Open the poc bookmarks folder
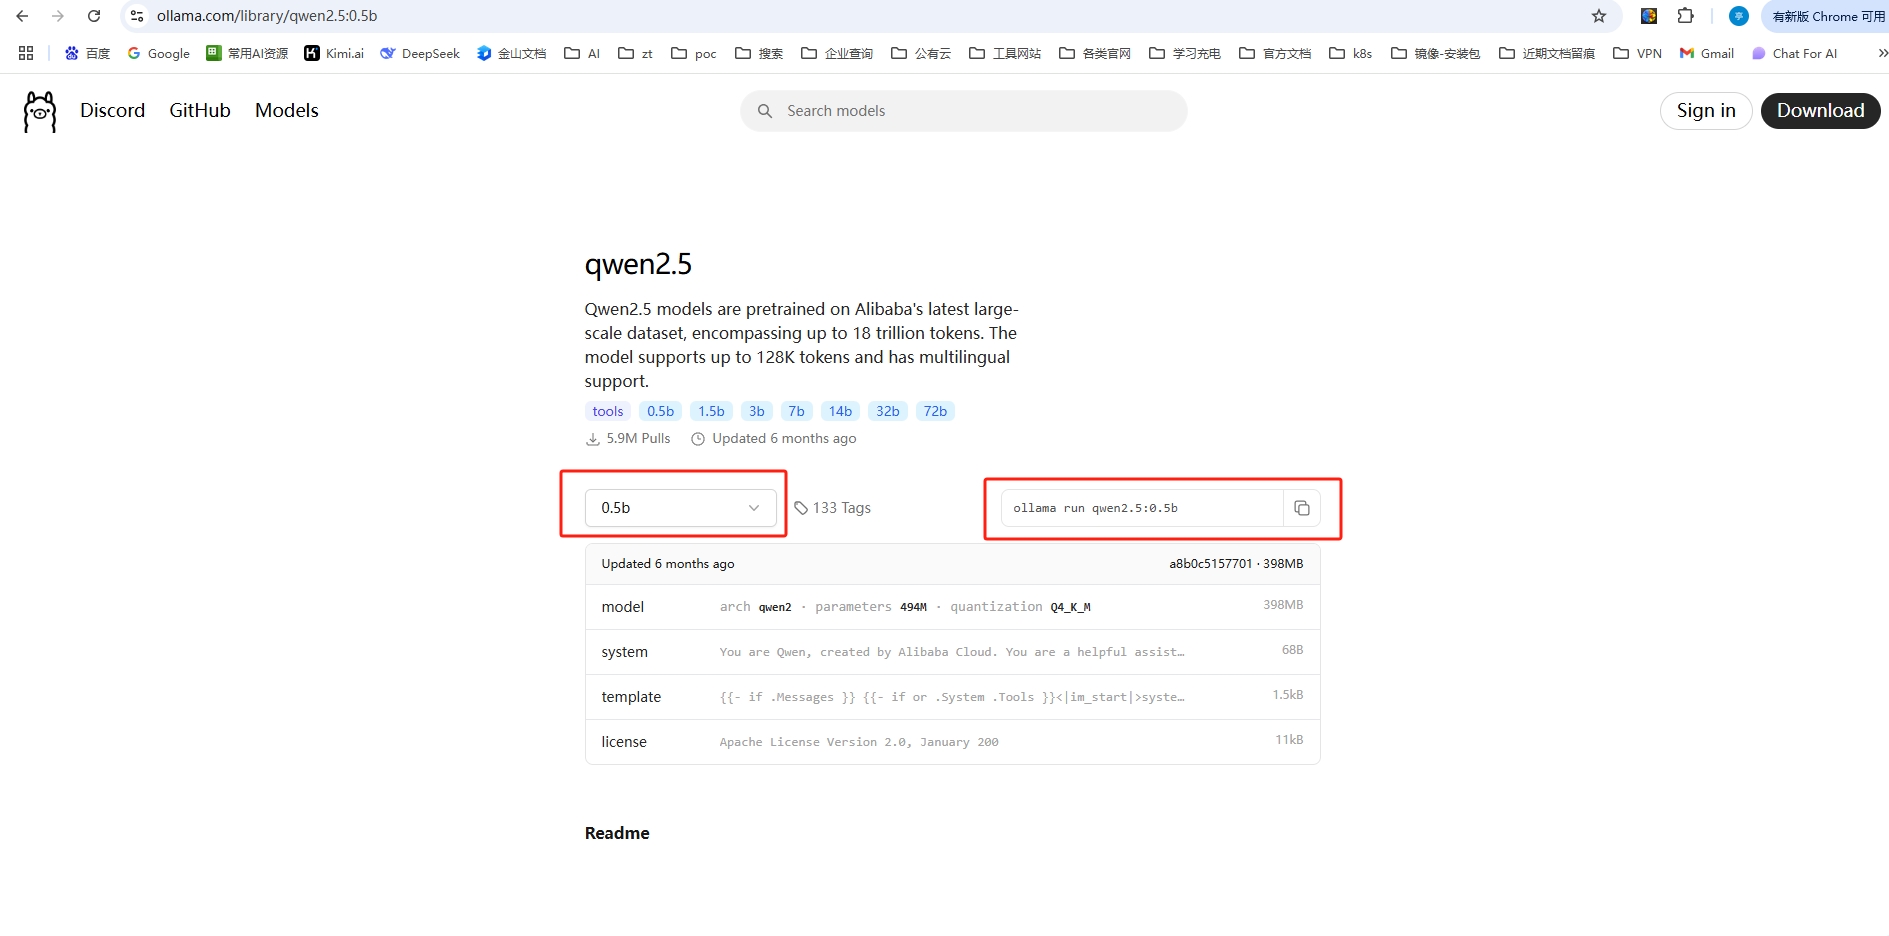Viewport: 1889px width, 936px height. (x=694, y=53)
